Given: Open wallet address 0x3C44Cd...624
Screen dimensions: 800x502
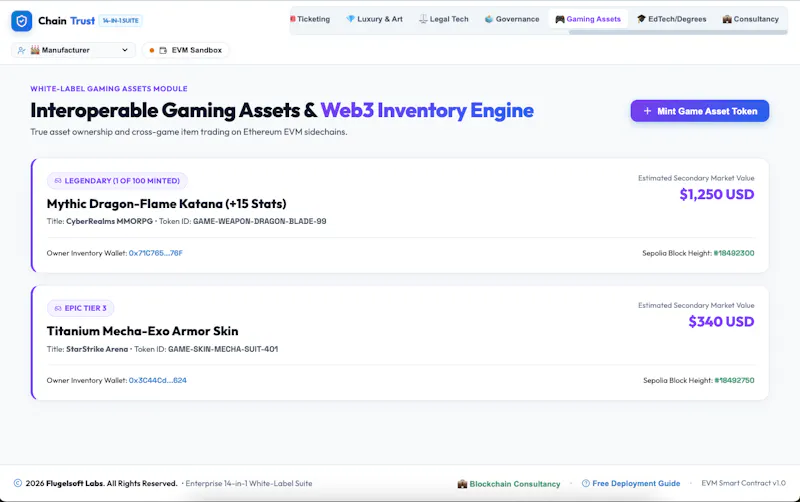Looking at the screenshot, I should click(158, 380).
